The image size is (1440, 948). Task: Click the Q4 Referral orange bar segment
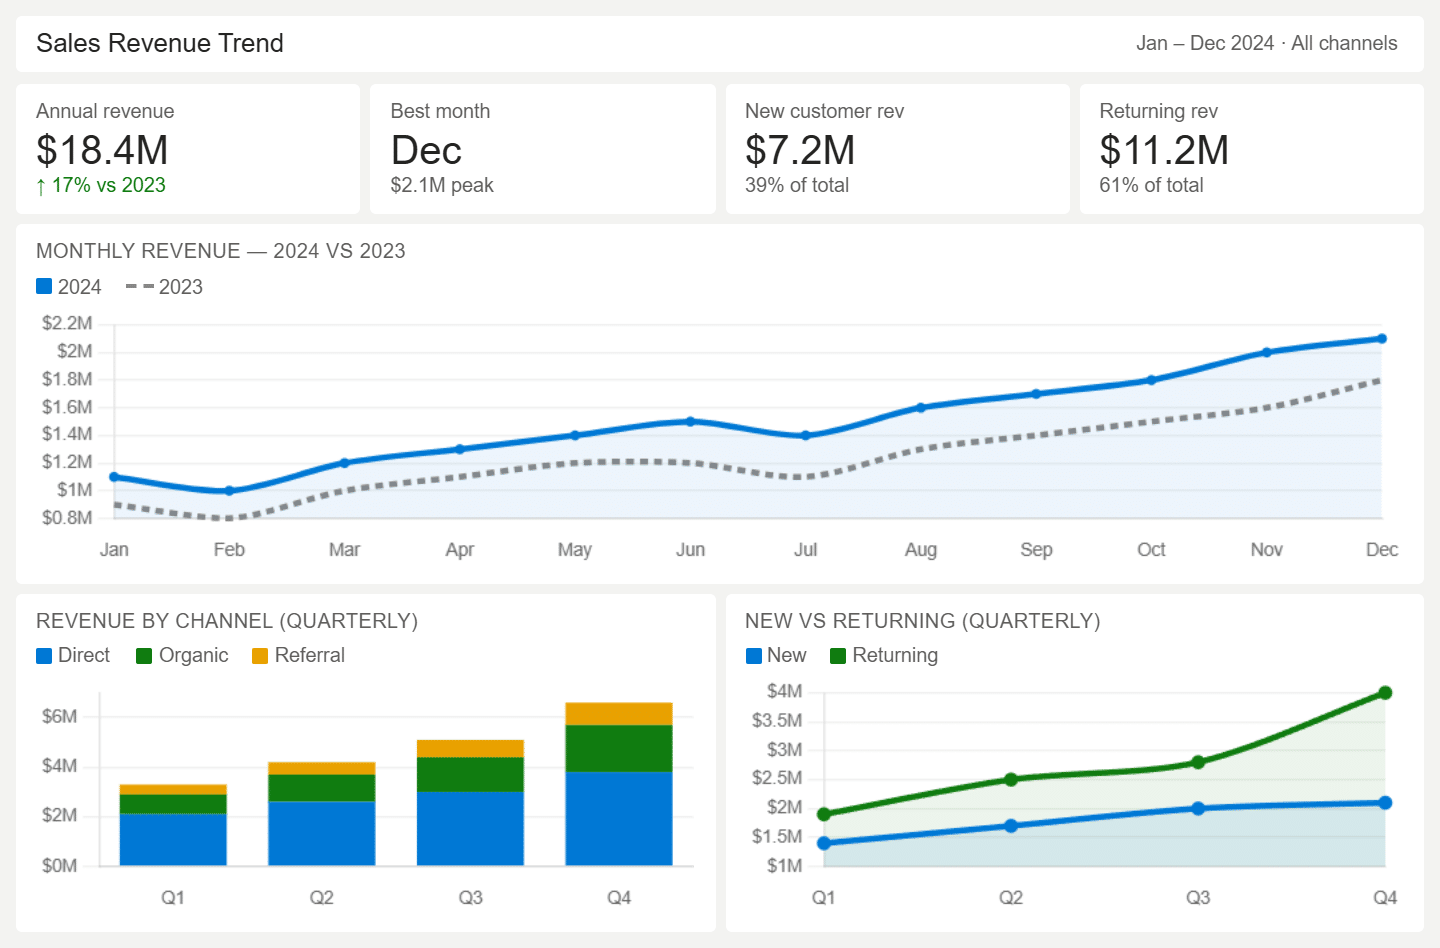pyautogui.click(x=619, y=714)
